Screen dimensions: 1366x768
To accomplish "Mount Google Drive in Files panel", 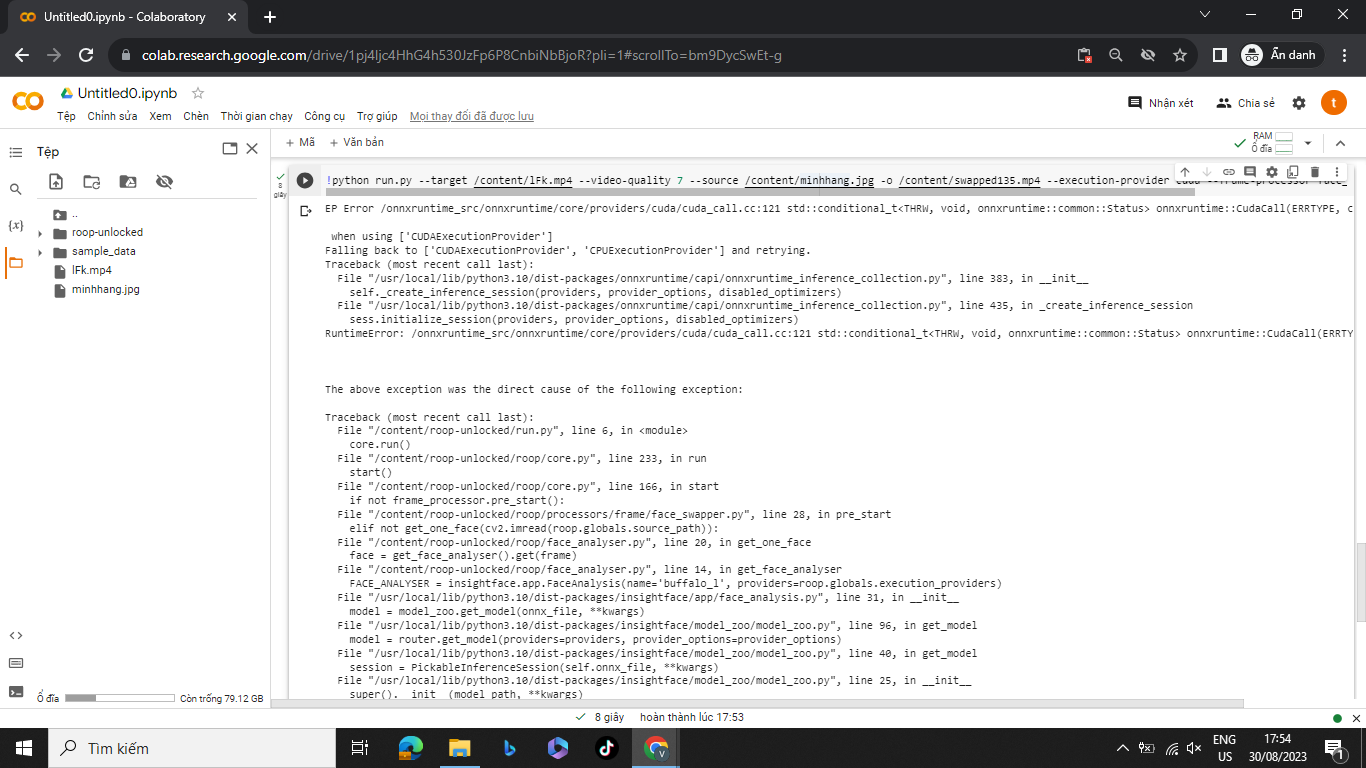I will click(128, 182).
